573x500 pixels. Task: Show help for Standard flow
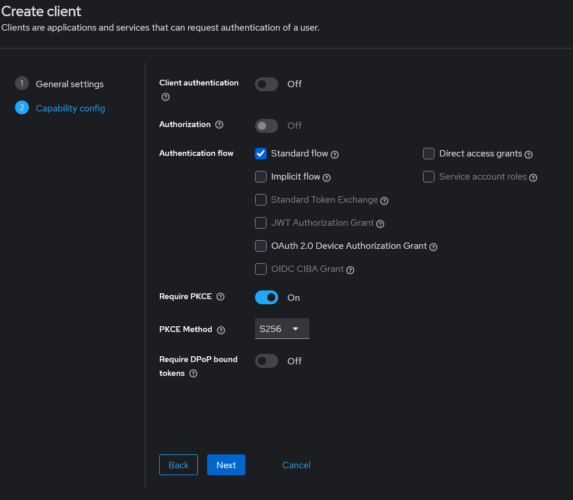click(335, 155)
